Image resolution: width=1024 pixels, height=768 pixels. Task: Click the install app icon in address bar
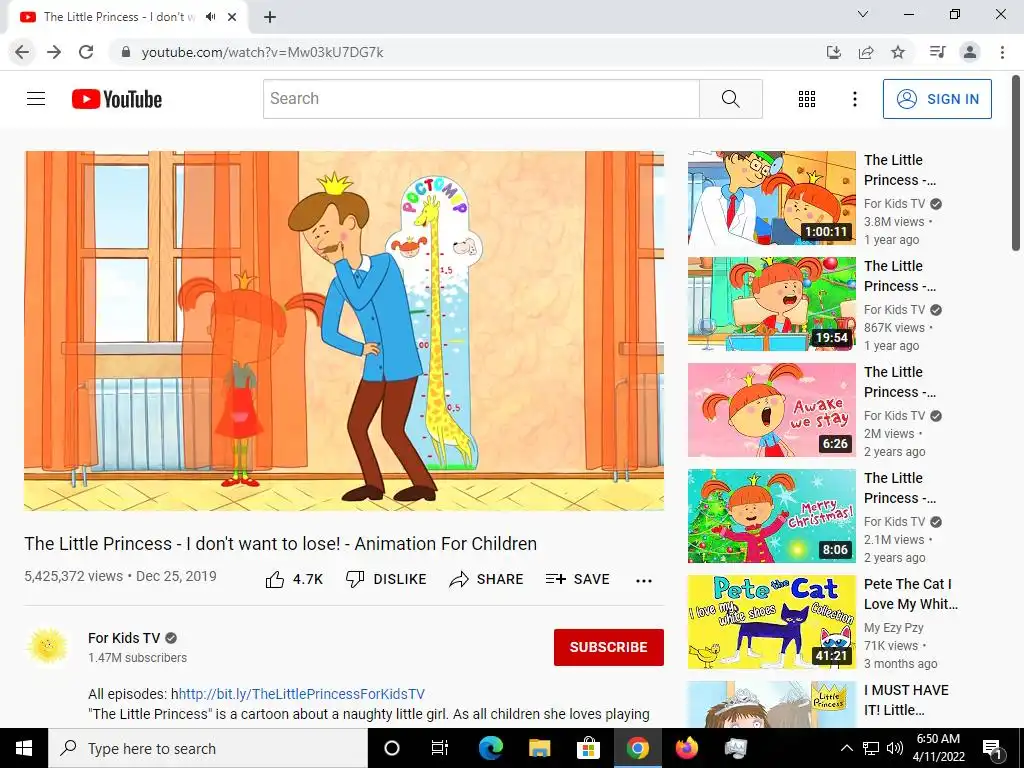tap(833, 52)
